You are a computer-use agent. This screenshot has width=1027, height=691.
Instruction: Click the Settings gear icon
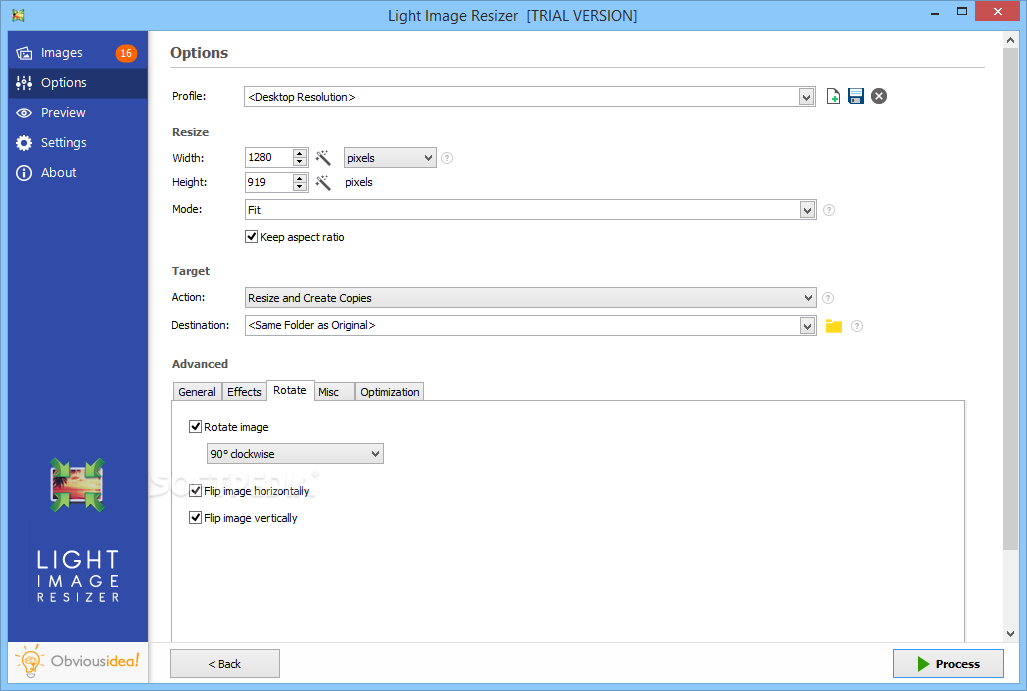(x=24, y=143)
